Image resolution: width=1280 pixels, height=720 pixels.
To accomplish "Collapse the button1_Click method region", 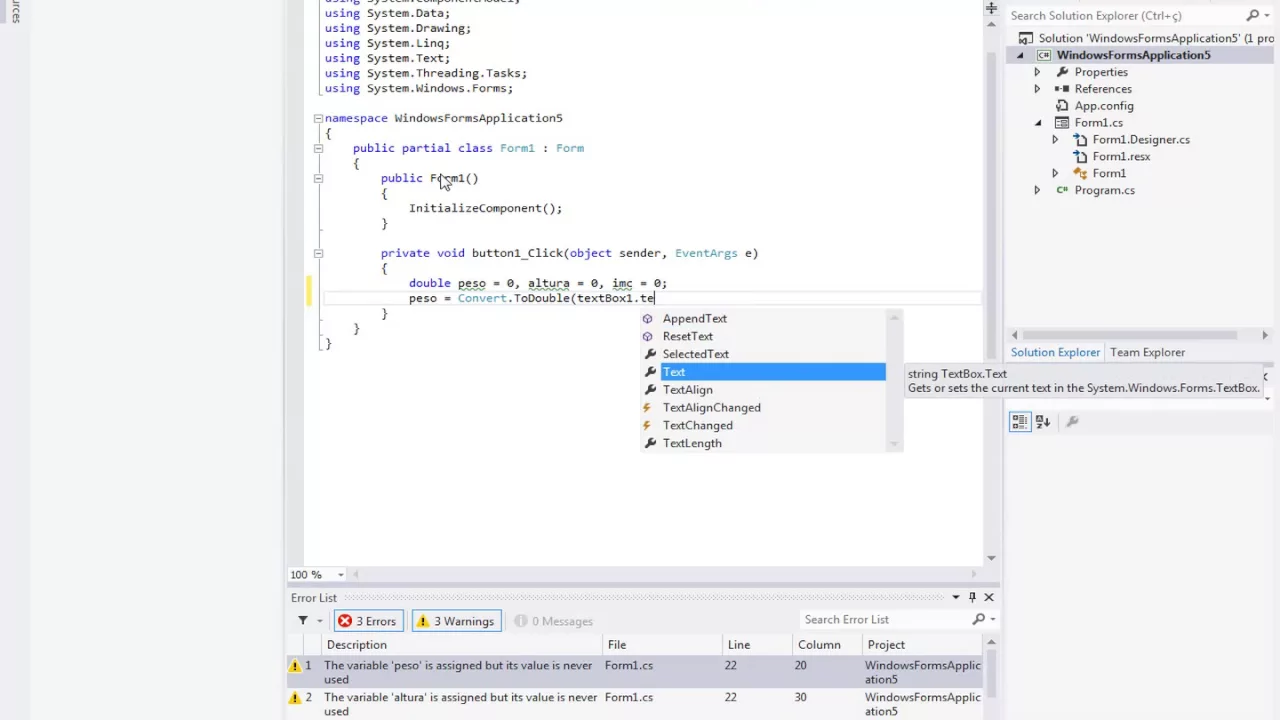I will 318,253.
